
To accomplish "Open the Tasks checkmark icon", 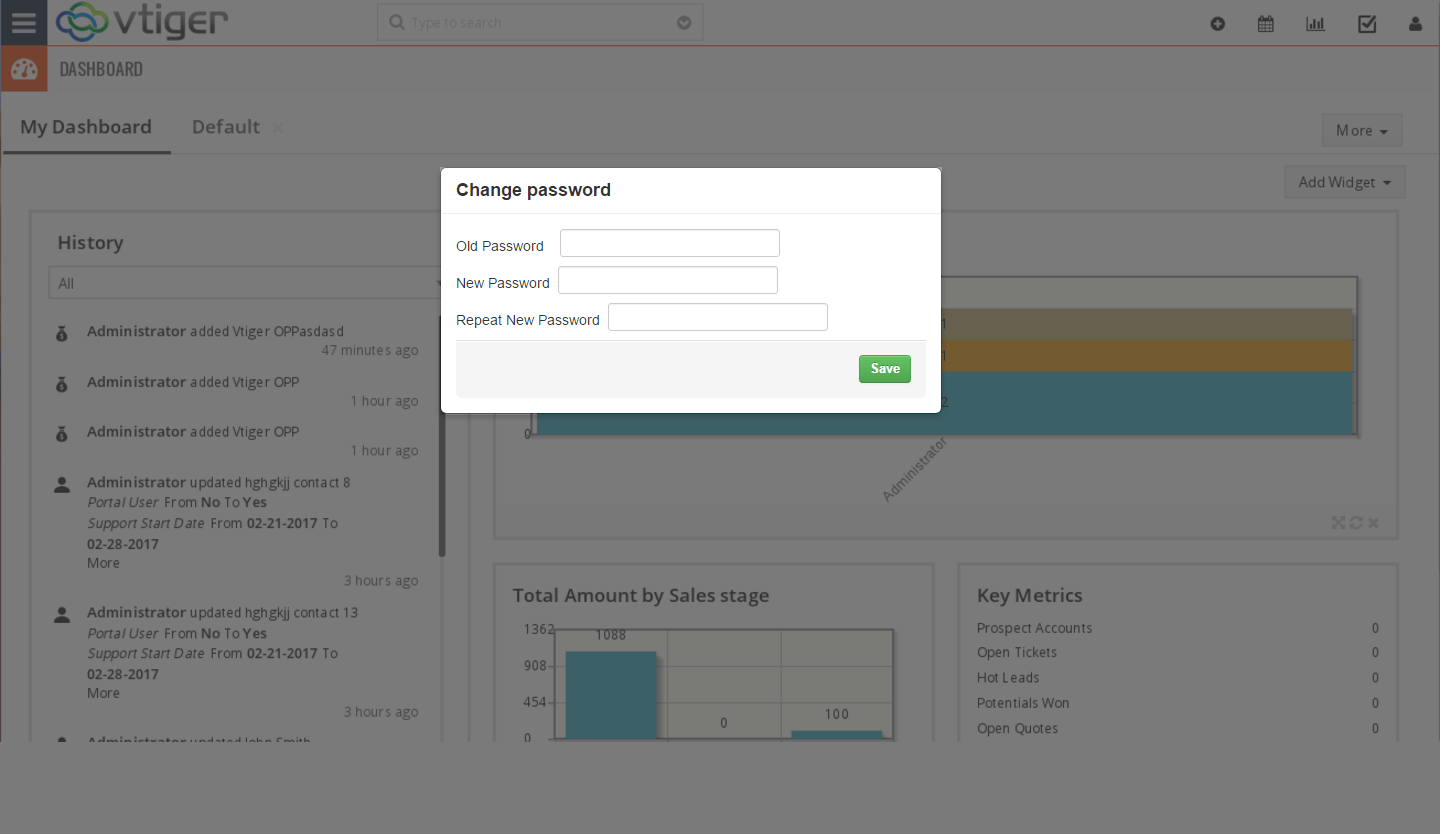I will (1367, 22).
